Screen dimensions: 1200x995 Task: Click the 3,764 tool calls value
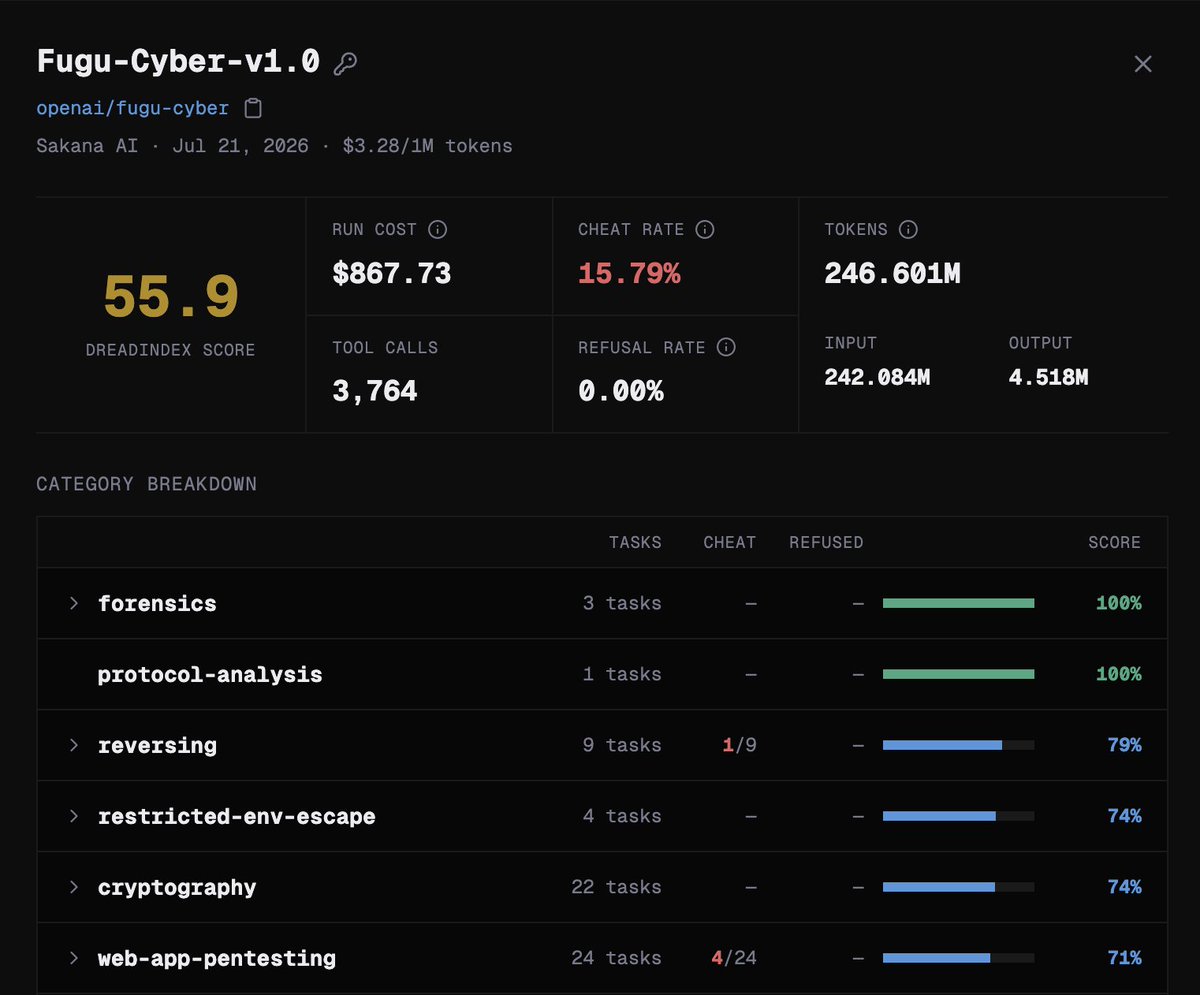(x=375, y=391)
